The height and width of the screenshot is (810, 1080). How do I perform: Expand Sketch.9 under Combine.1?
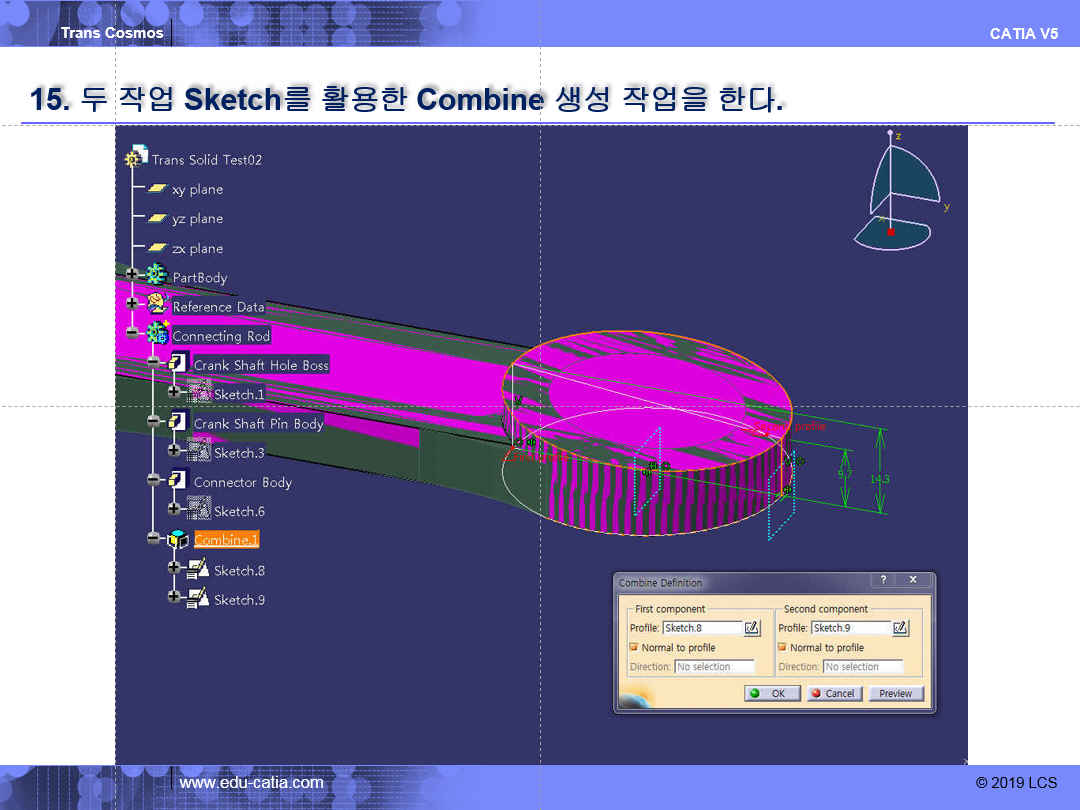click(174, 597)
